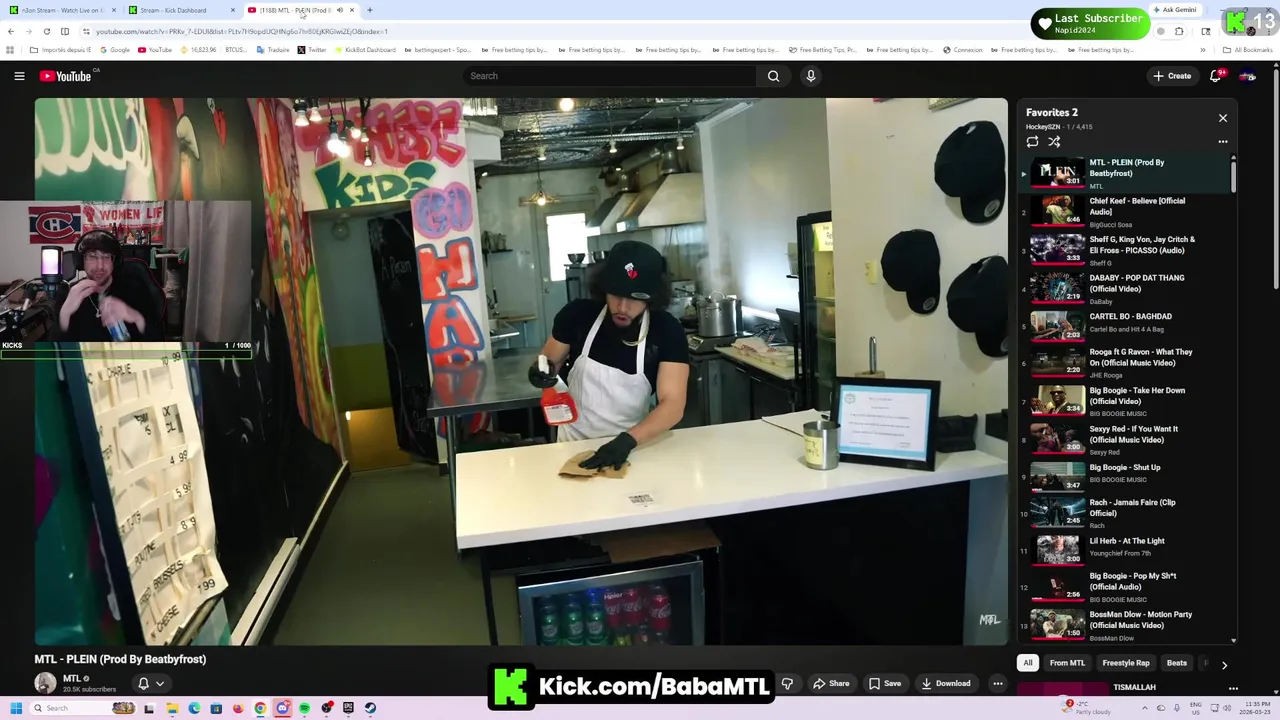Open the MTL channel avatar
Screen dimensions: 1280x720
(x=45, y=683)
